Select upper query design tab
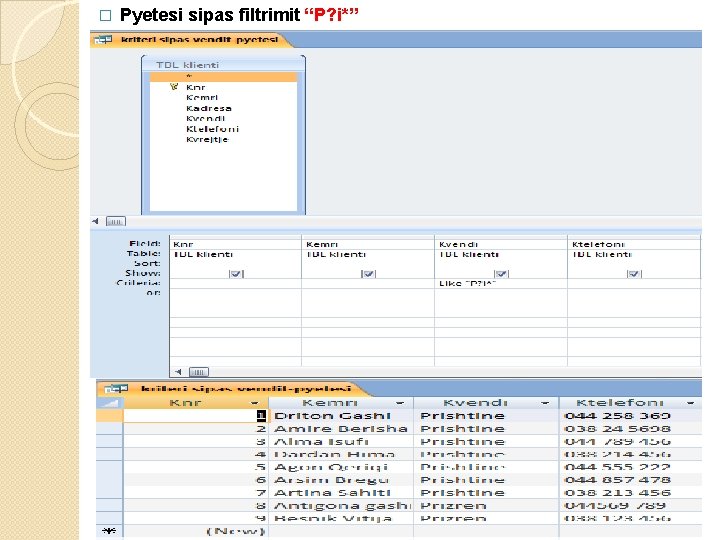This screenshot has width=720, height=540. coord(192,39)
